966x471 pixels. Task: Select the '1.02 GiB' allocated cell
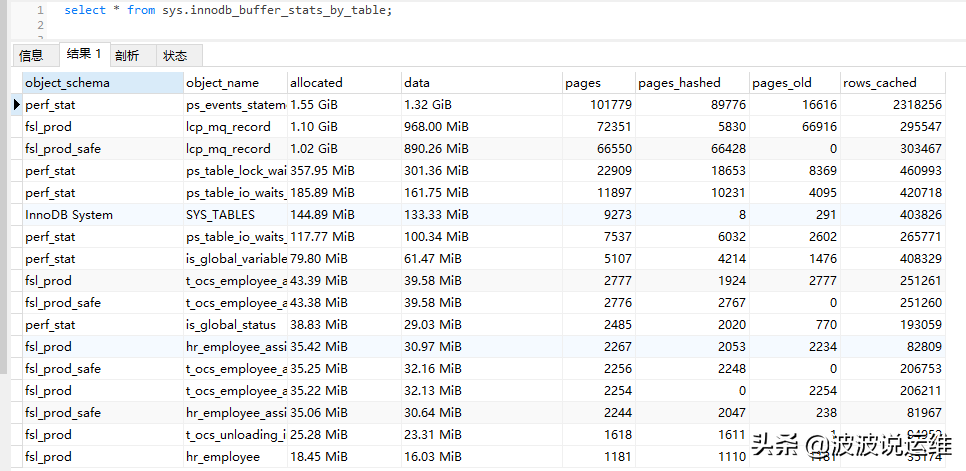344,148
